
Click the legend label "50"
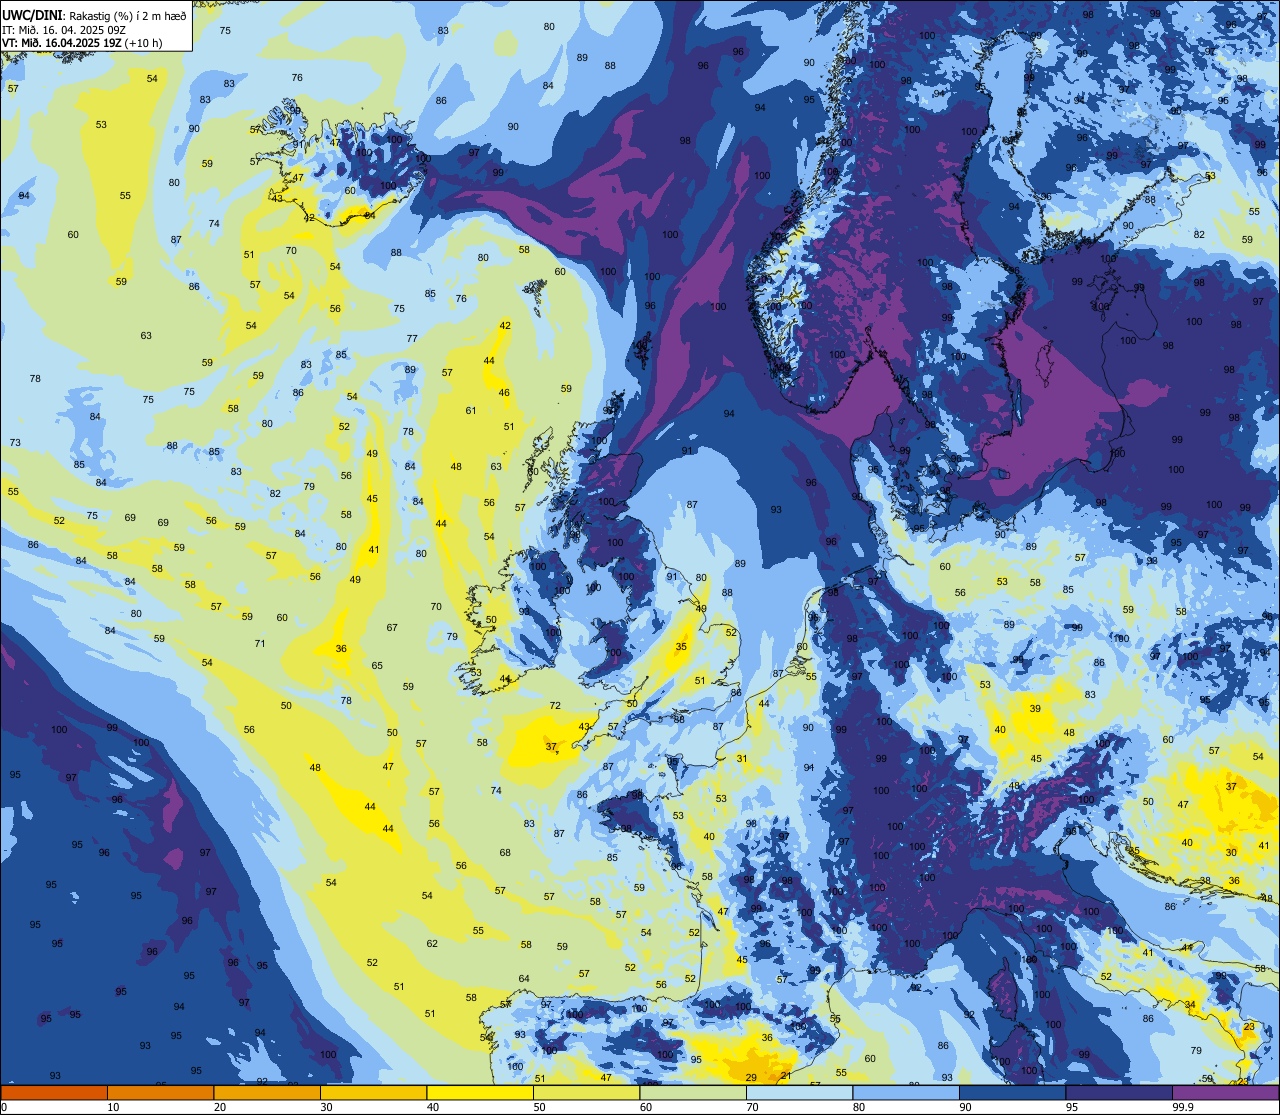(x=539, y=1107)
